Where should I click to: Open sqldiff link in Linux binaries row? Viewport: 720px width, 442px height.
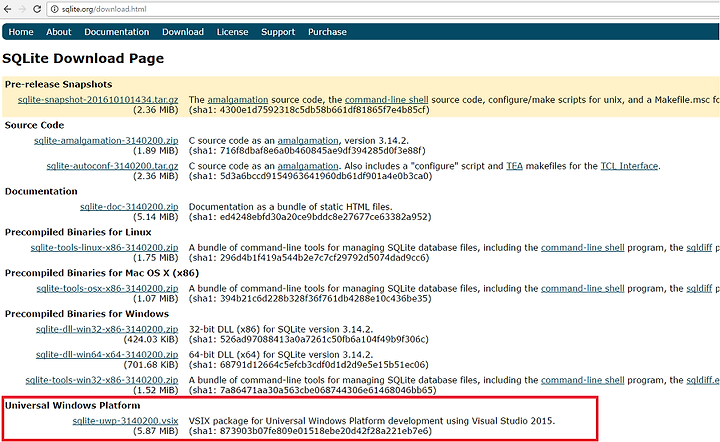point(699,248)
